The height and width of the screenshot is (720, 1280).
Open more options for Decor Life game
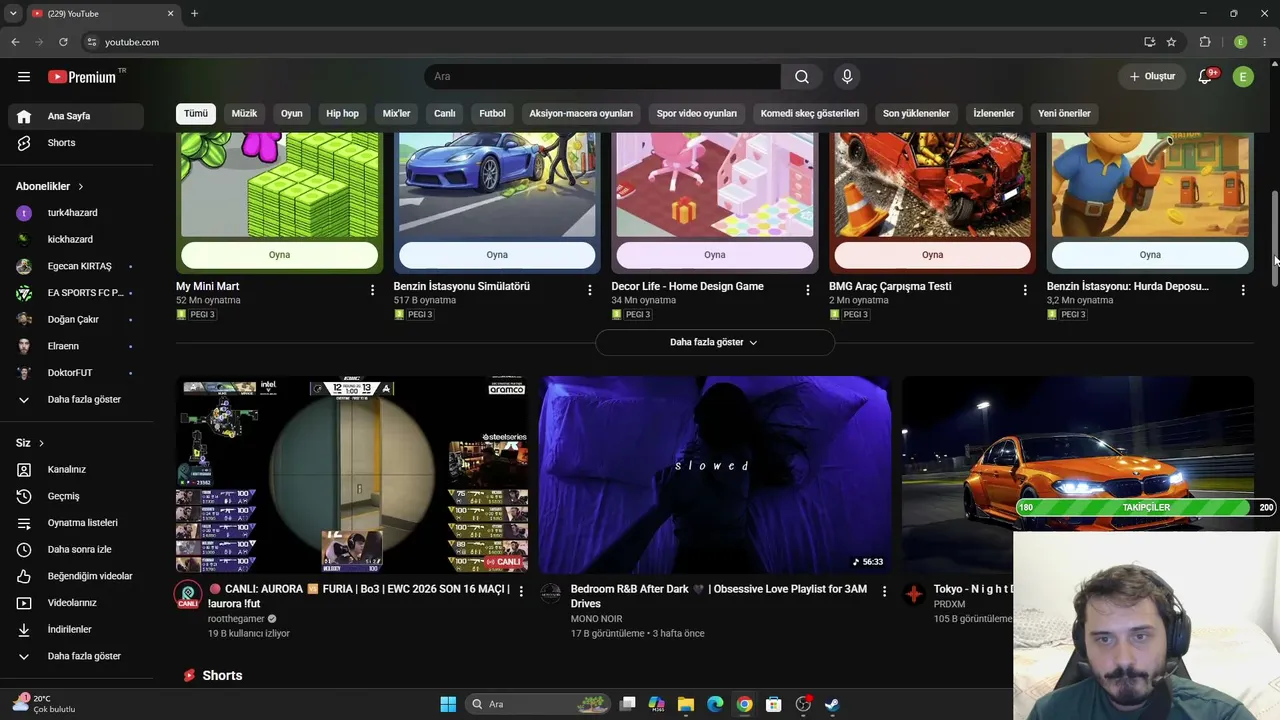pos(808,290)
